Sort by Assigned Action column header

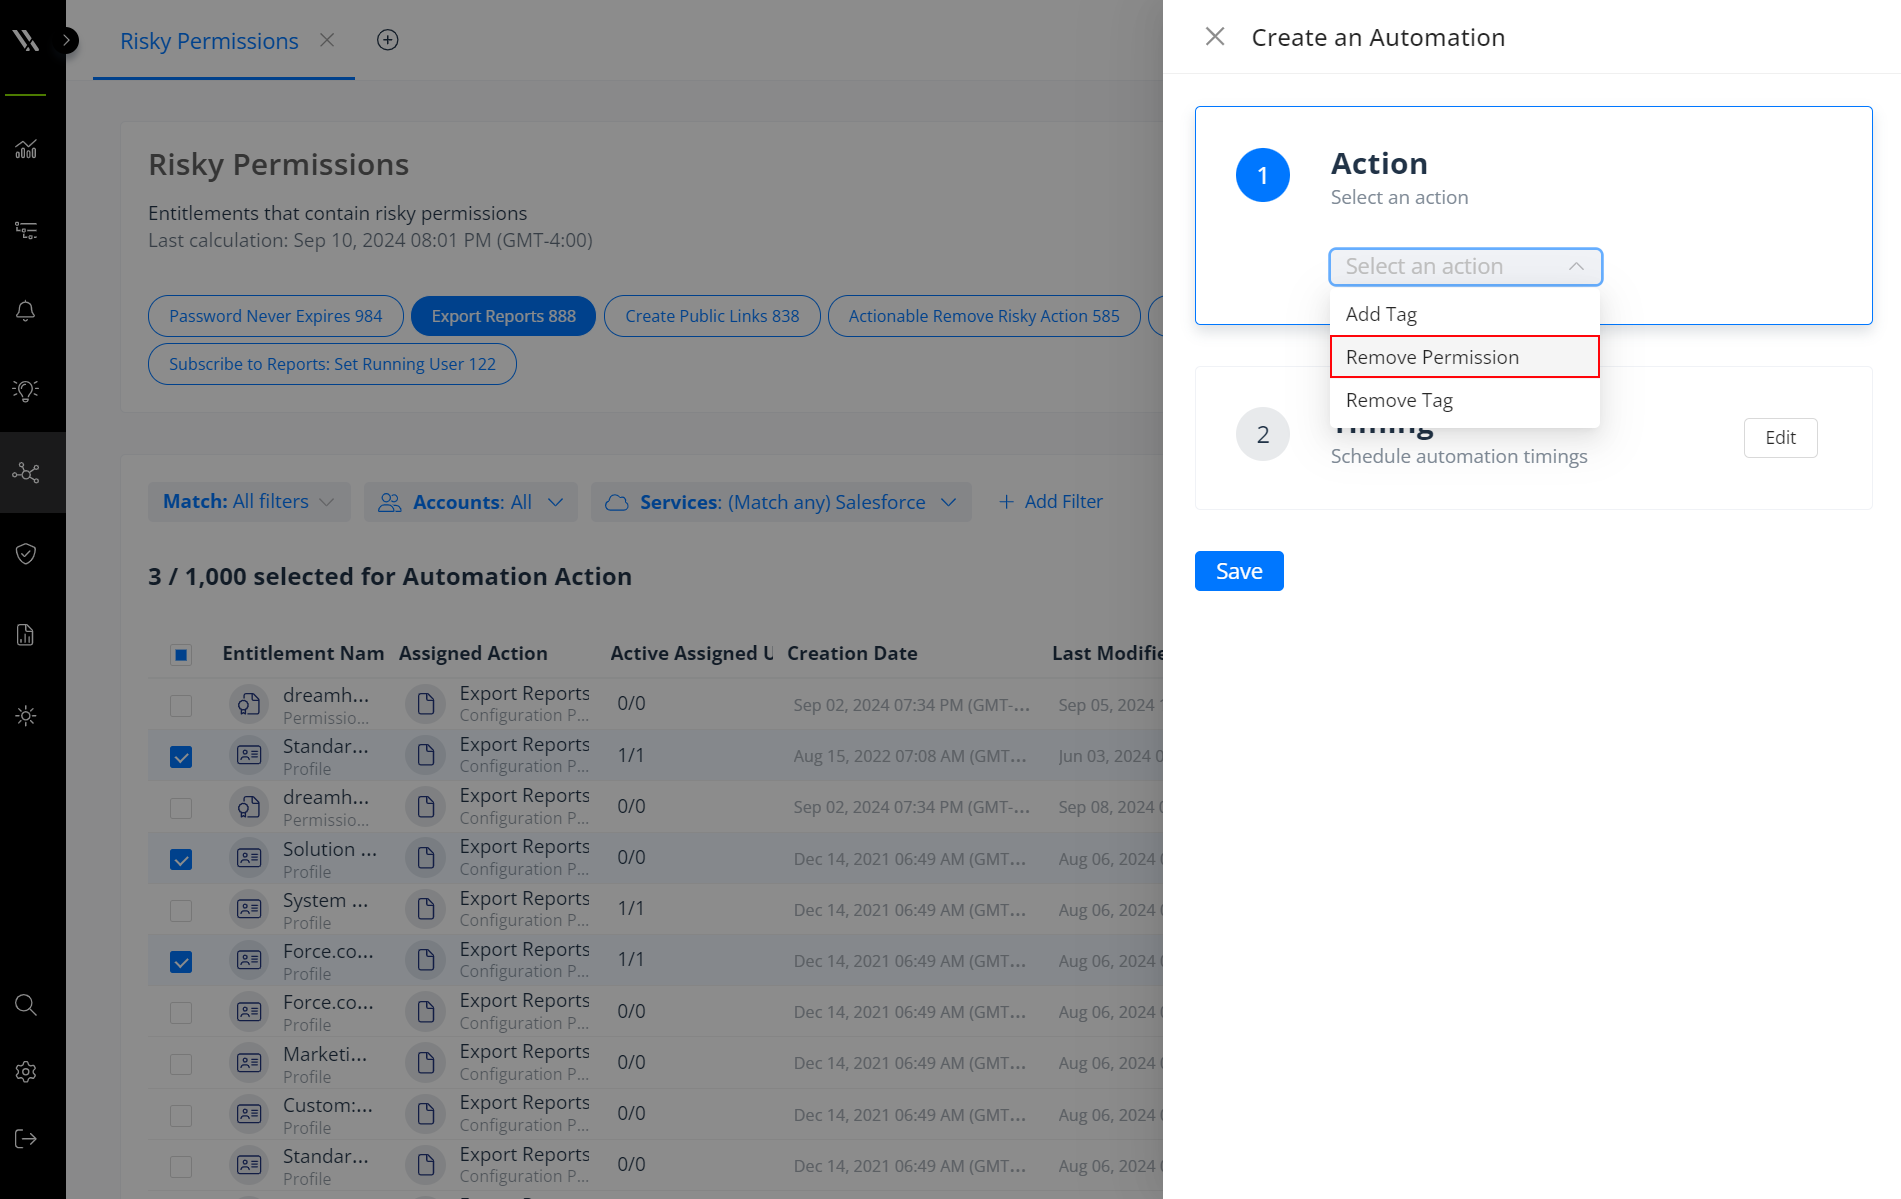click(473, 653)
